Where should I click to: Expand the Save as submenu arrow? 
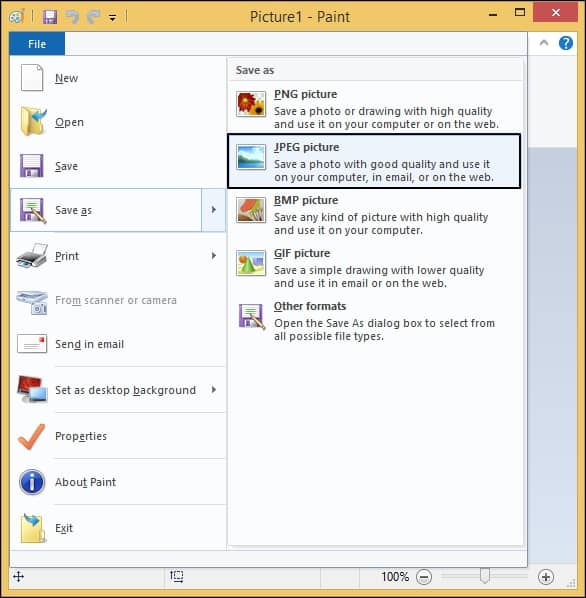(214, 210)
